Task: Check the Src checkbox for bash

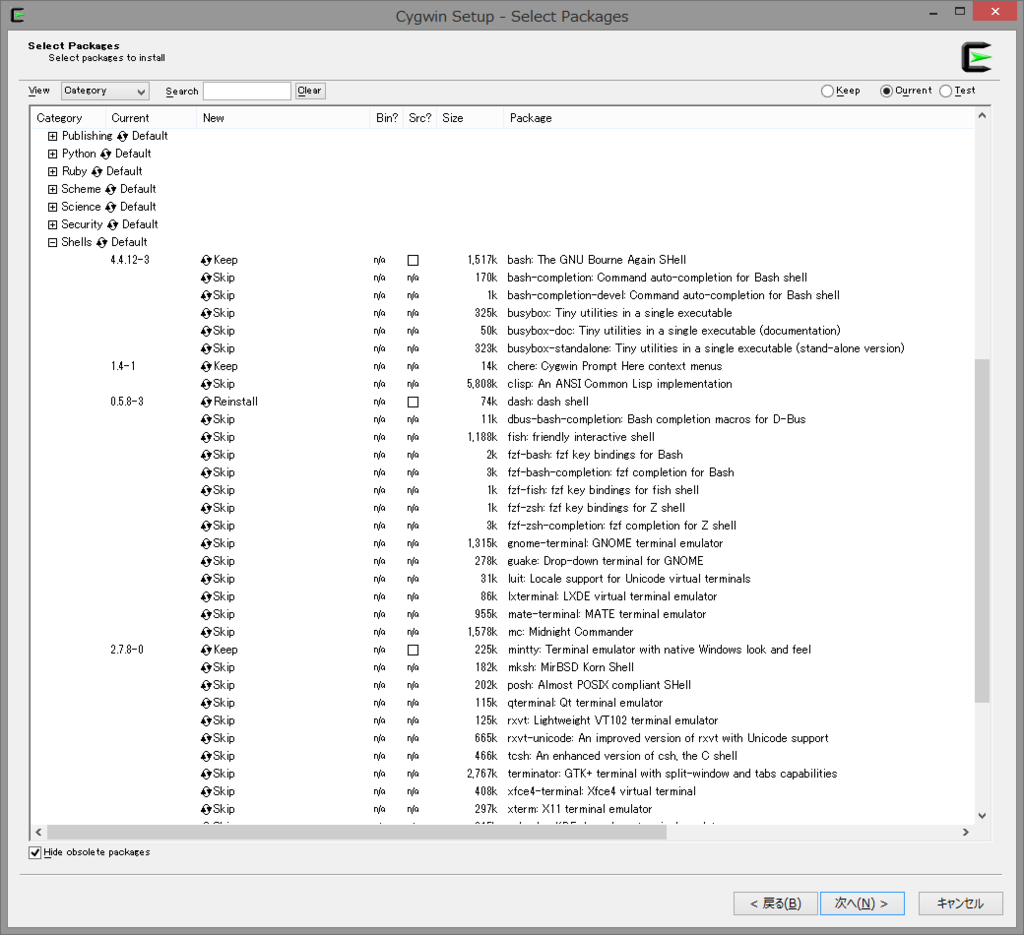Action: pyautogui.click(x=413, y=261)
